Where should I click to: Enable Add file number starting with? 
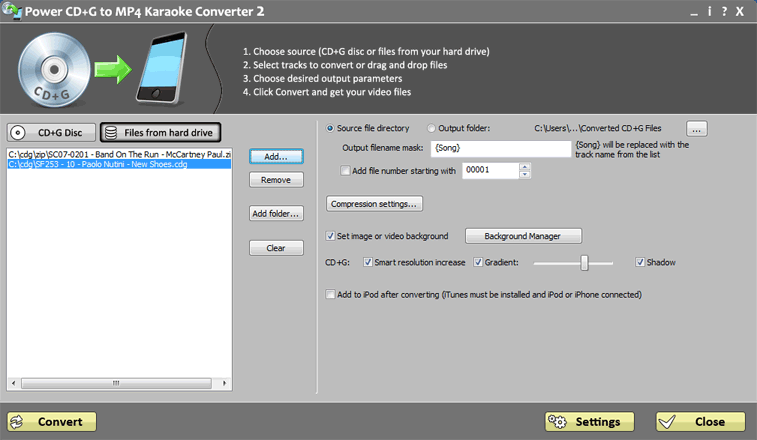coord(345,170)
